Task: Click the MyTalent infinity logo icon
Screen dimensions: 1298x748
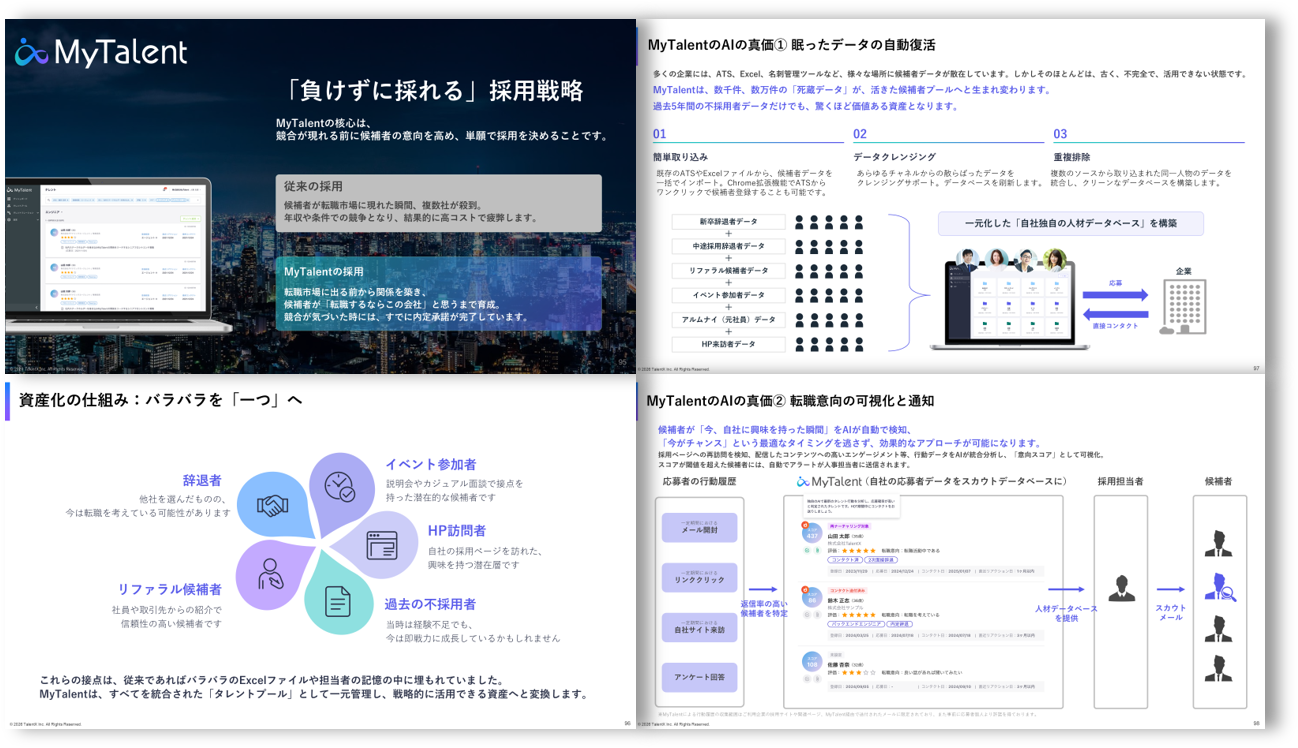Action: [32, 52]
